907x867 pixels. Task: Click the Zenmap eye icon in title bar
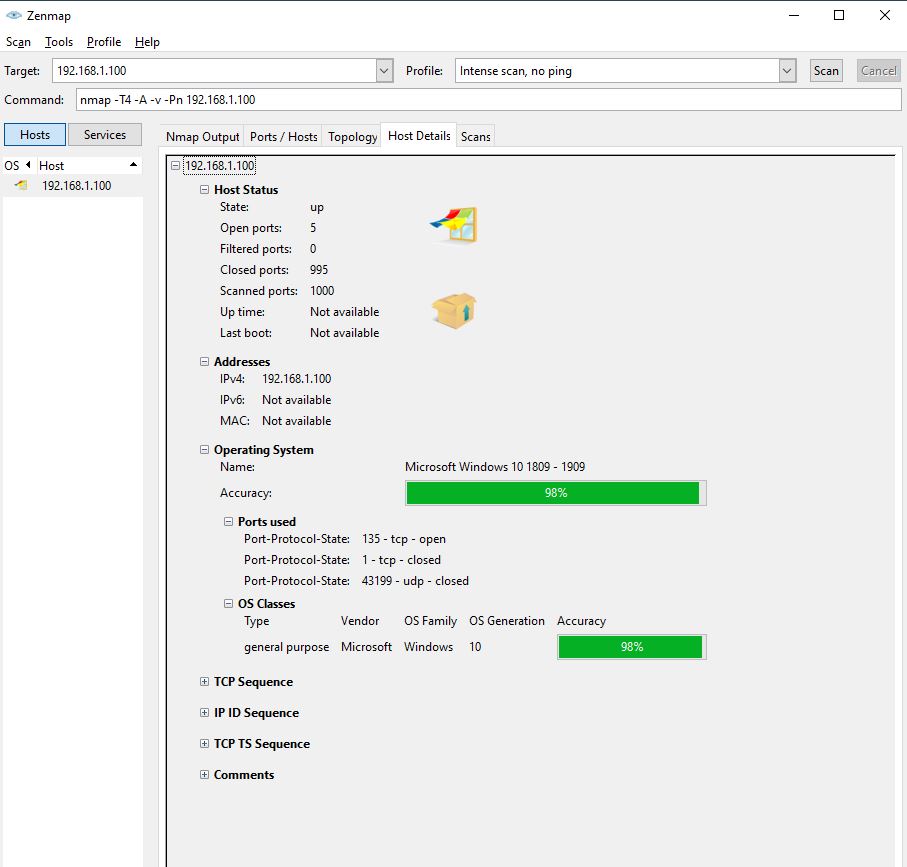click(x=13, y=16)
